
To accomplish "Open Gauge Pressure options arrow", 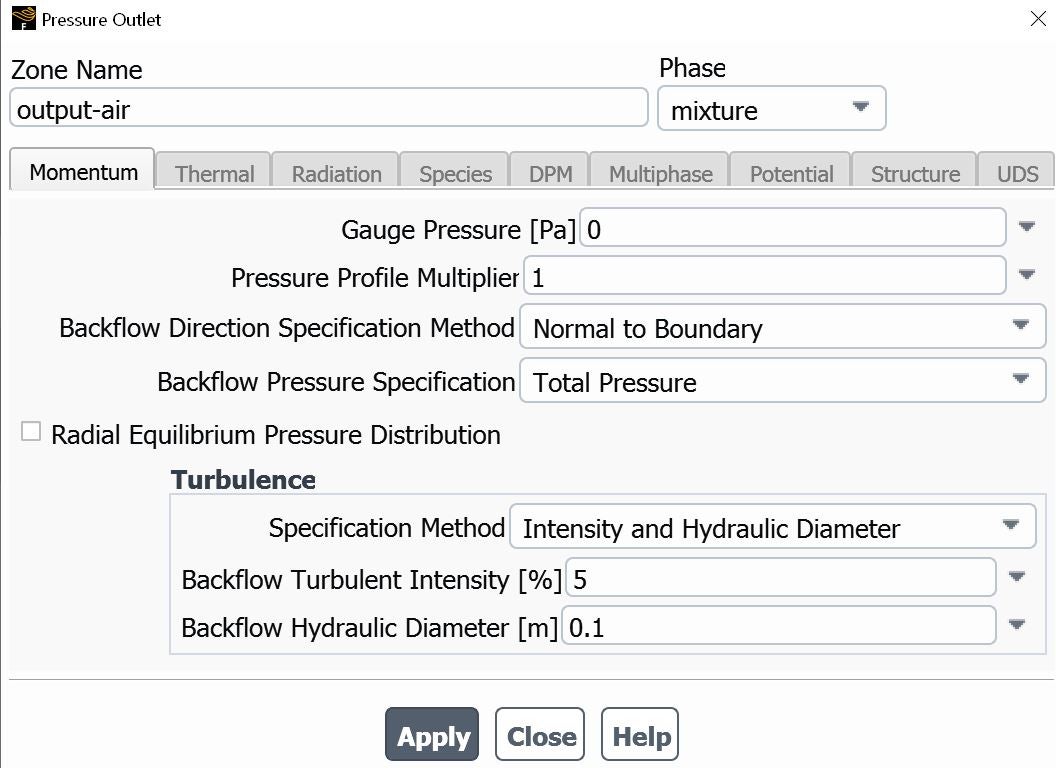I will point(1026,227).
